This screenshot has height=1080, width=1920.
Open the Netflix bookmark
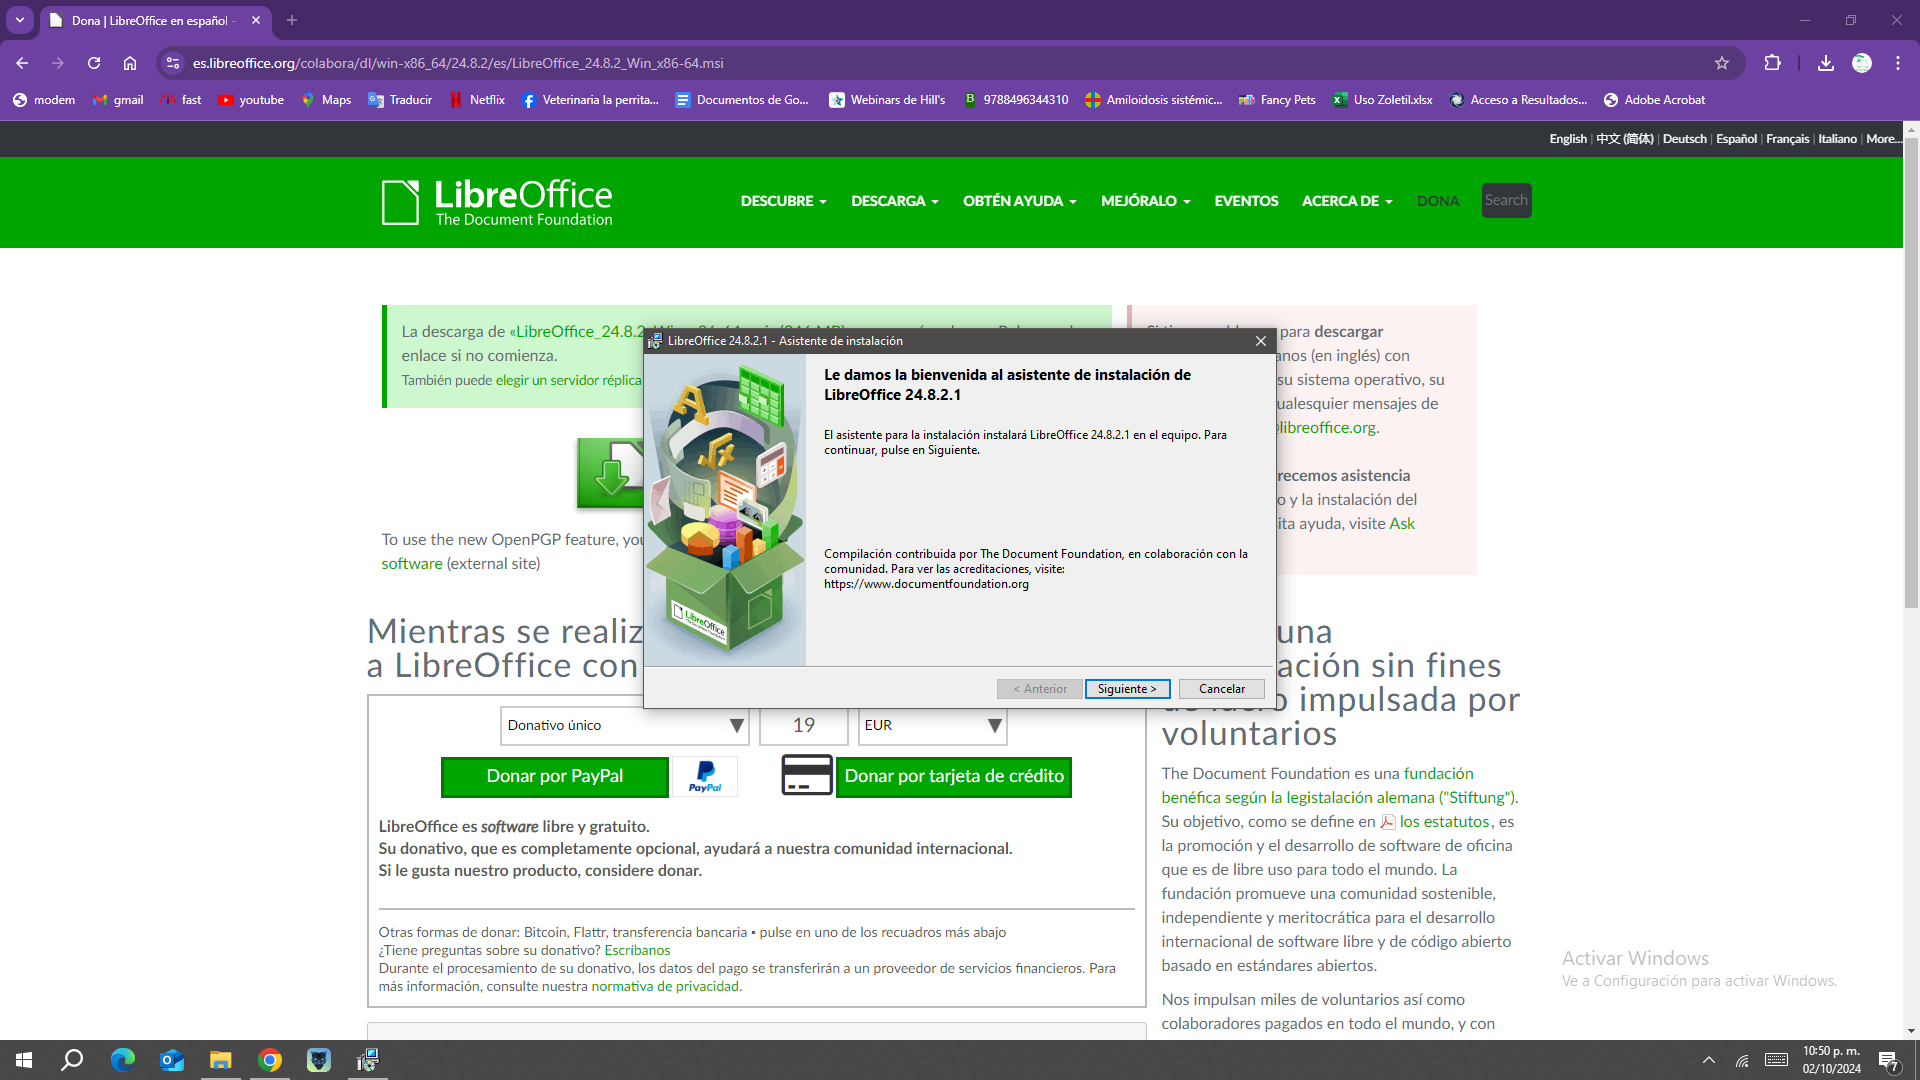[x=477, y=100]
